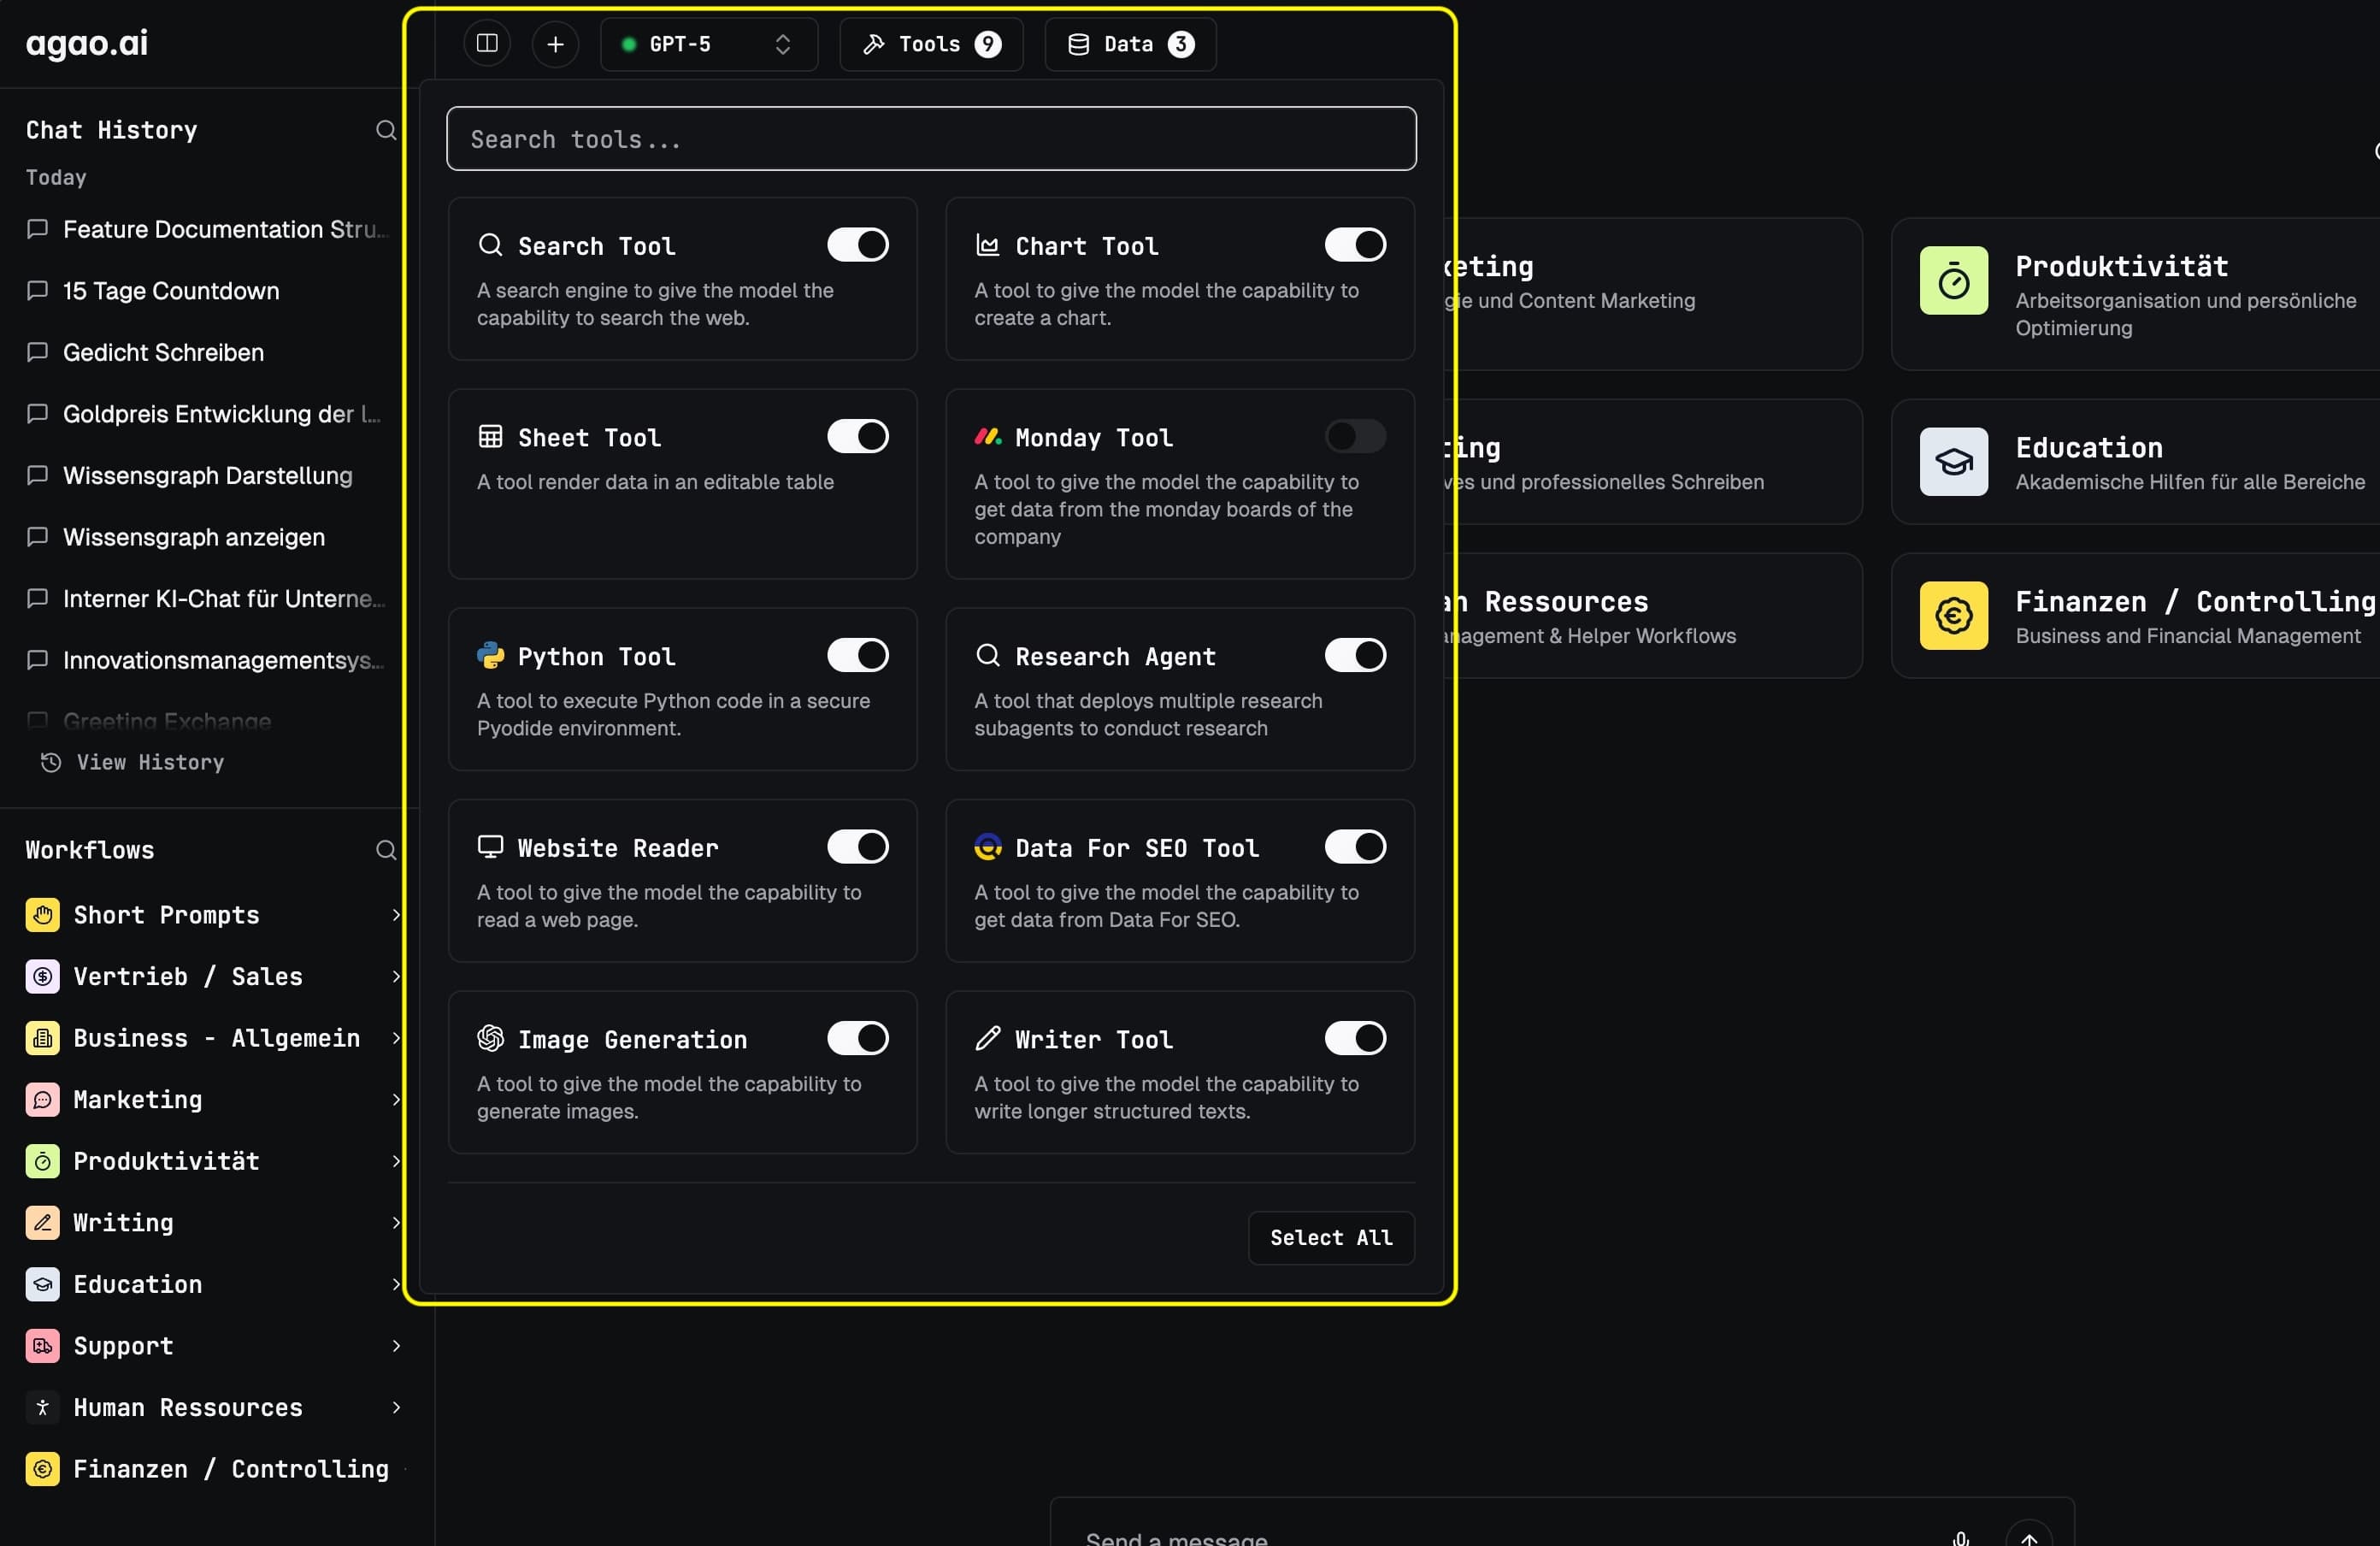Click the Monday Tool logo icon
The width and height of the screenshot is (2380, 1546).
click(x=988, y=437)
